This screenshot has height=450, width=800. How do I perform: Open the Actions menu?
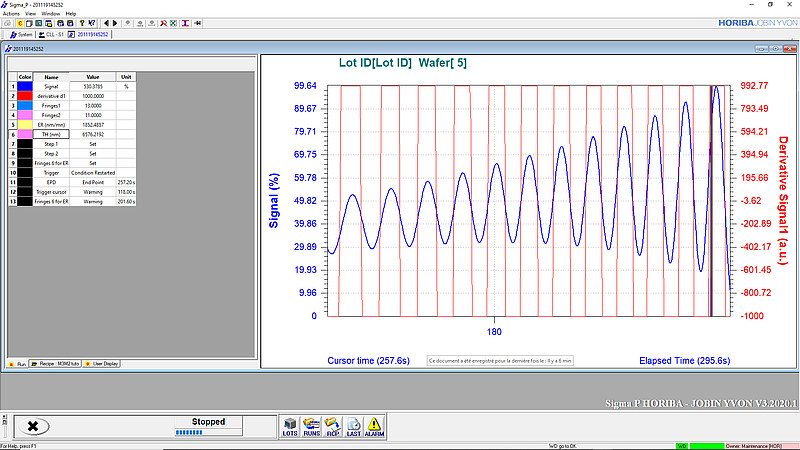[11, 13]
